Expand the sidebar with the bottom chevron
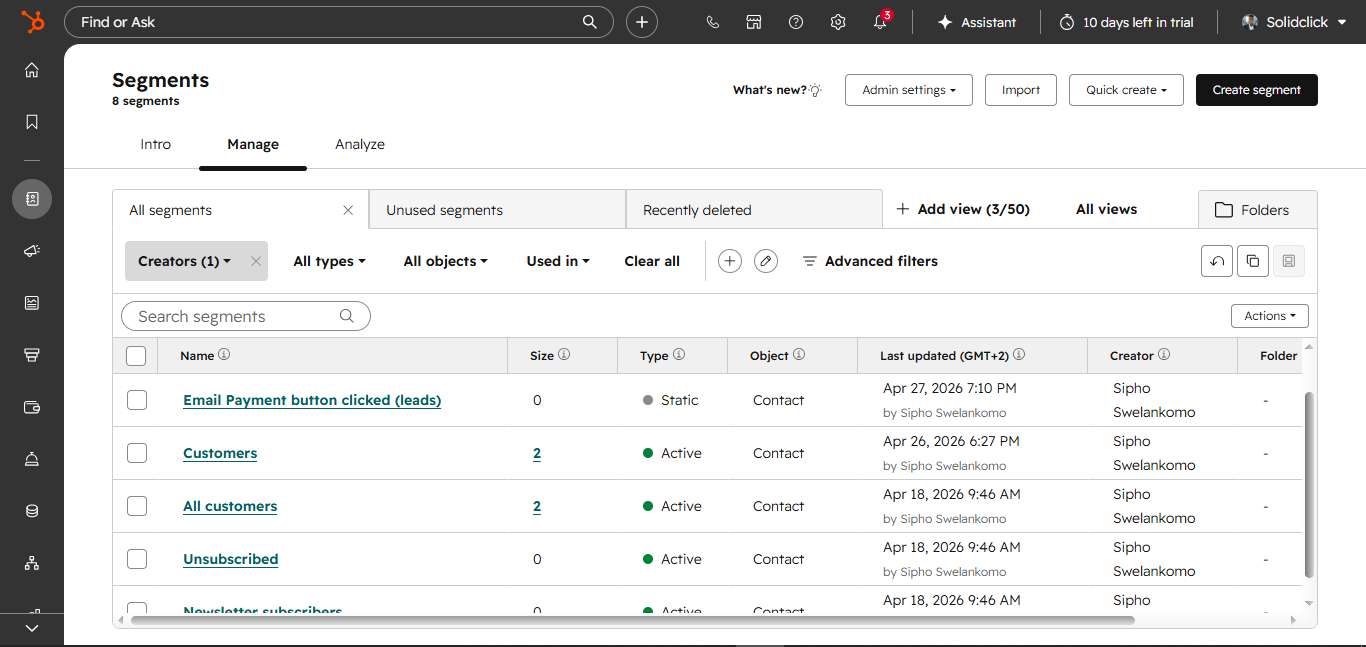Image resolution: width=1366 pixels, height=647 pixels. 32,628
